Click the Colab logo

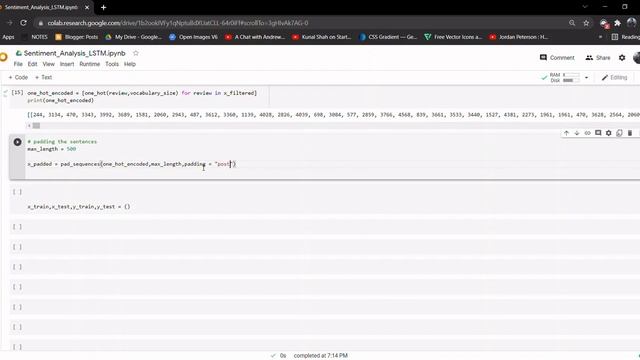(x=4, y=57)
